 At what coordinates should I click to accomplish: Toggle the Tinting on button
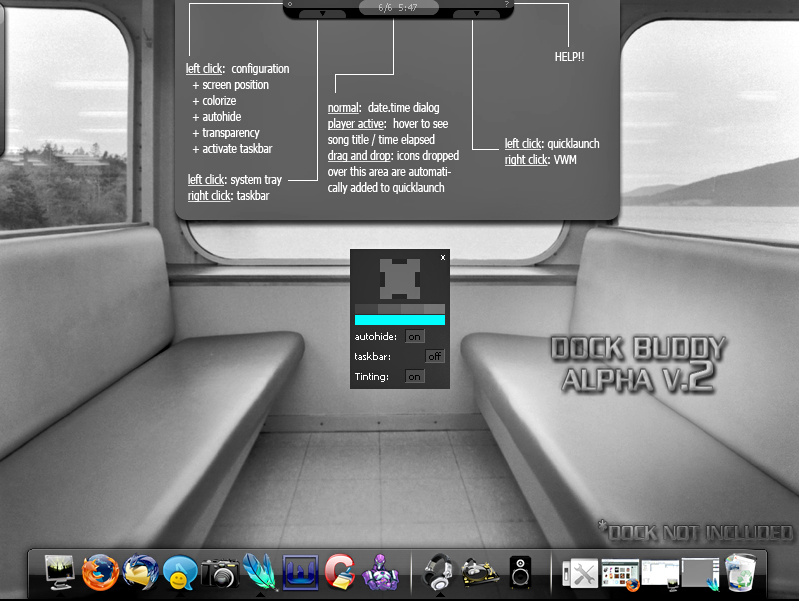coord(415,377)
